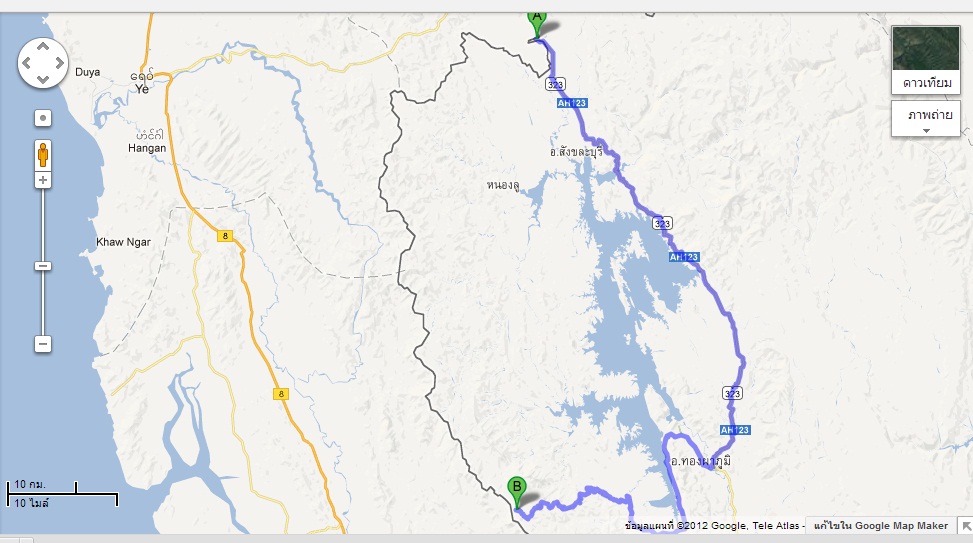Zoom in with the plus button
The height and width of the screenshot is (543, 973).
(x=43, y=181)
